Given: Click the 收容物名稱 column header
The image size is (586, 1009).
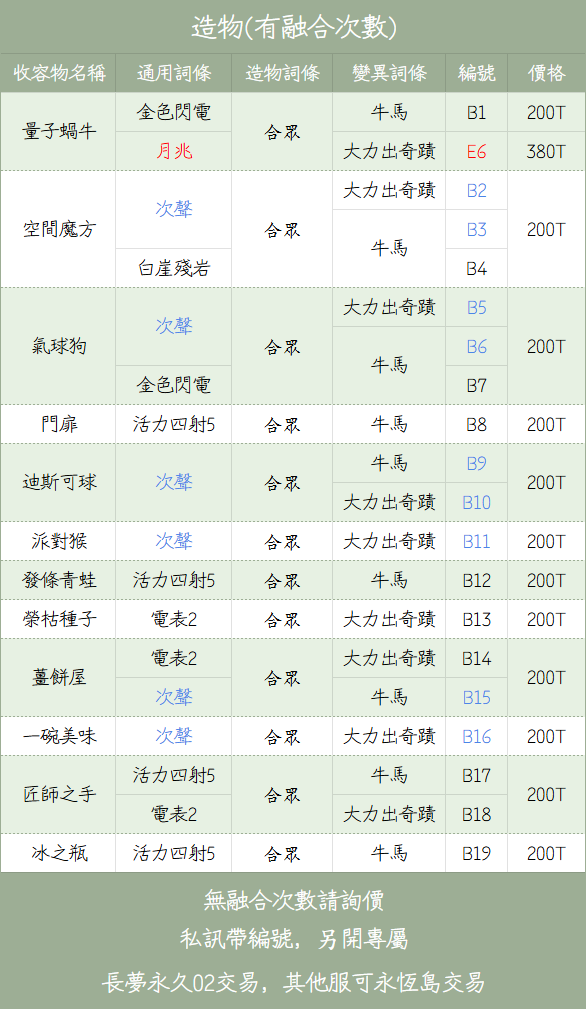Looking at the screenshot, I should (58, 73).
